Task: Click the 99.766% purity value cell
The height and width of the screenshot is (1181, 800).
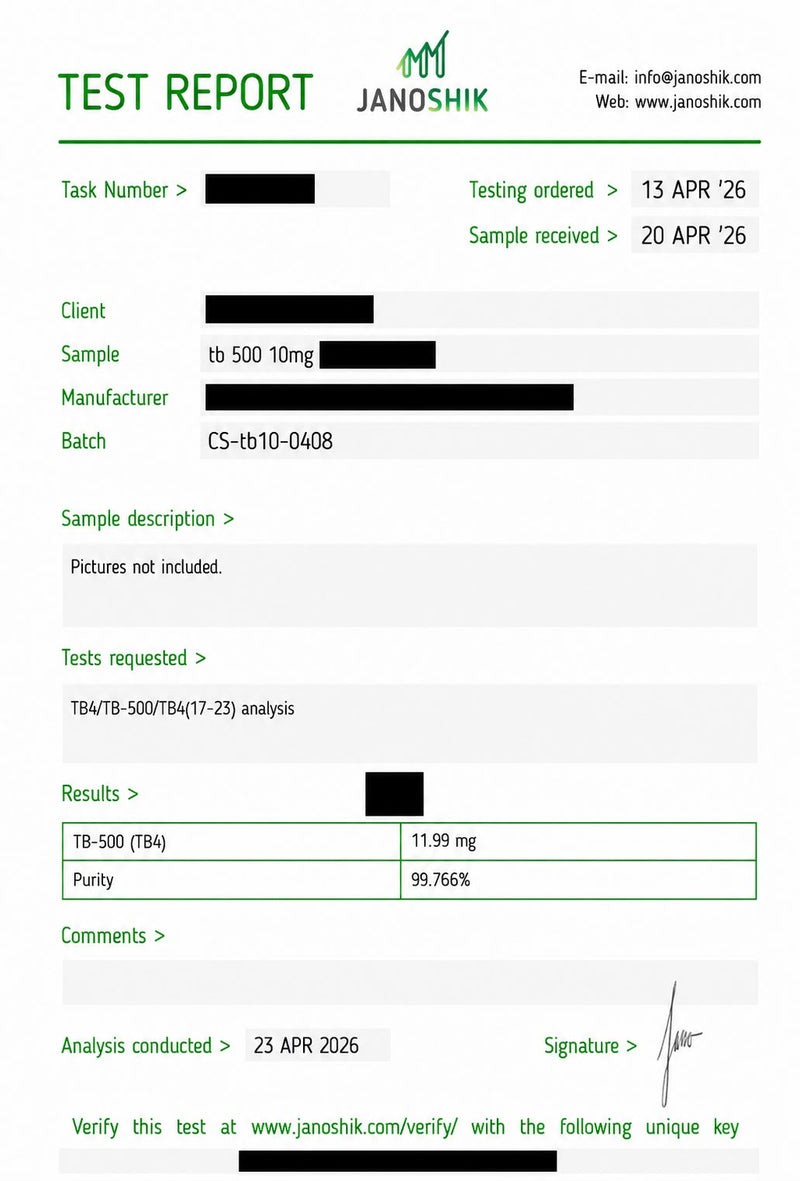Action: [578, 880]
